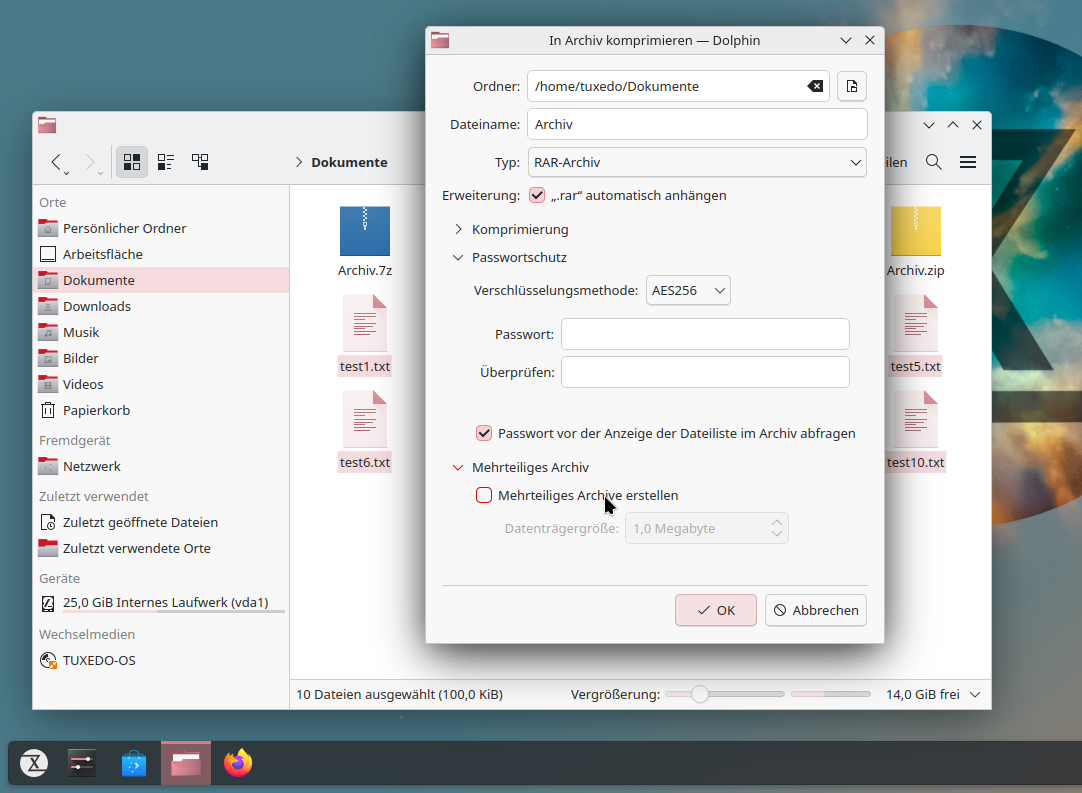Open Zuletzt geöffnete Dateien in sidebar
The height and width of the screenshot is (793, 1082).
coord(161,522)
